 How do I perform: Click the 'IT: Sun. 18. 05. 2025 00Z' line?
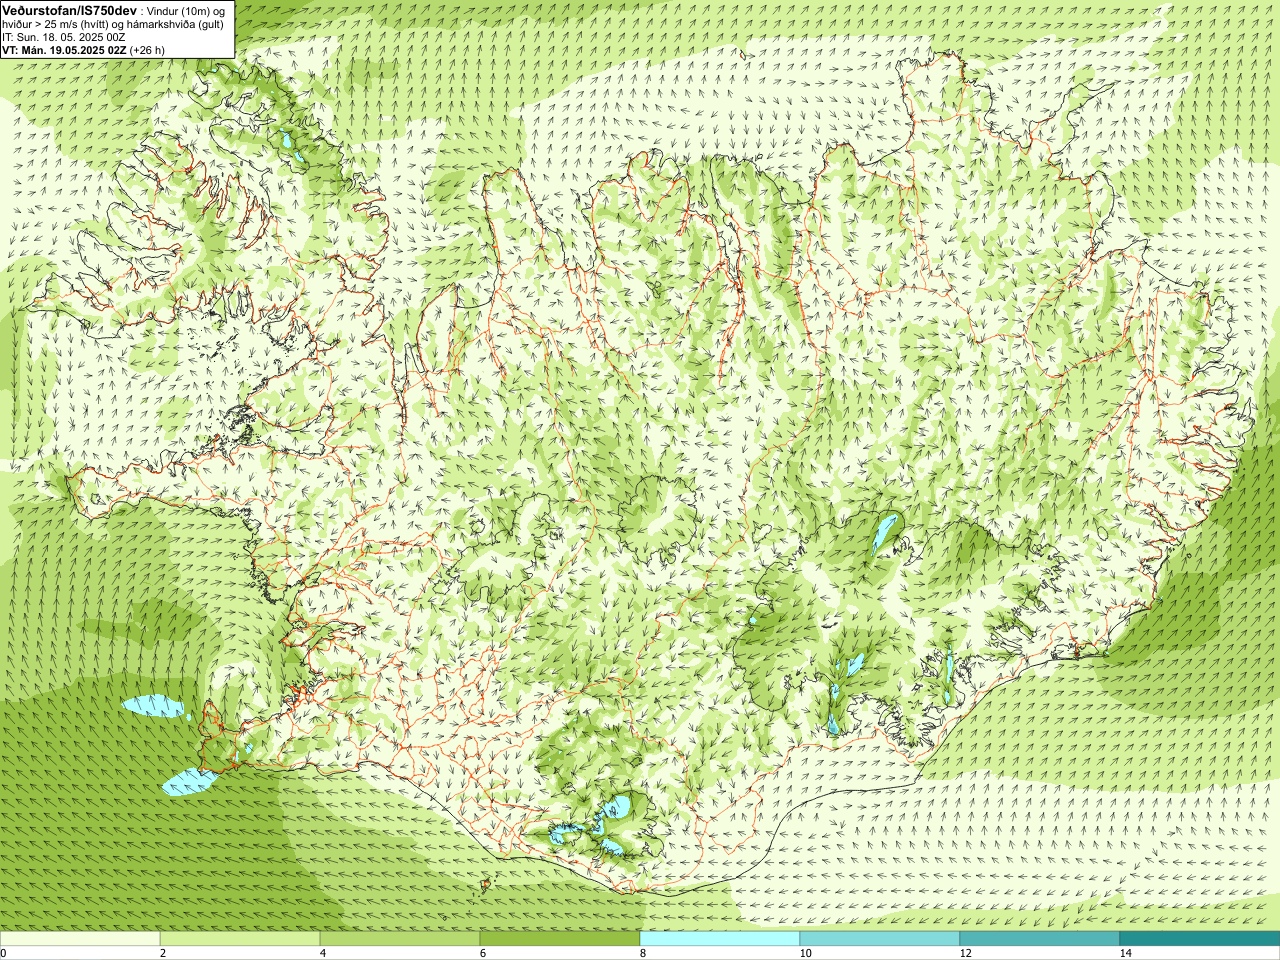pyautogui.click(x=64, y=37)
